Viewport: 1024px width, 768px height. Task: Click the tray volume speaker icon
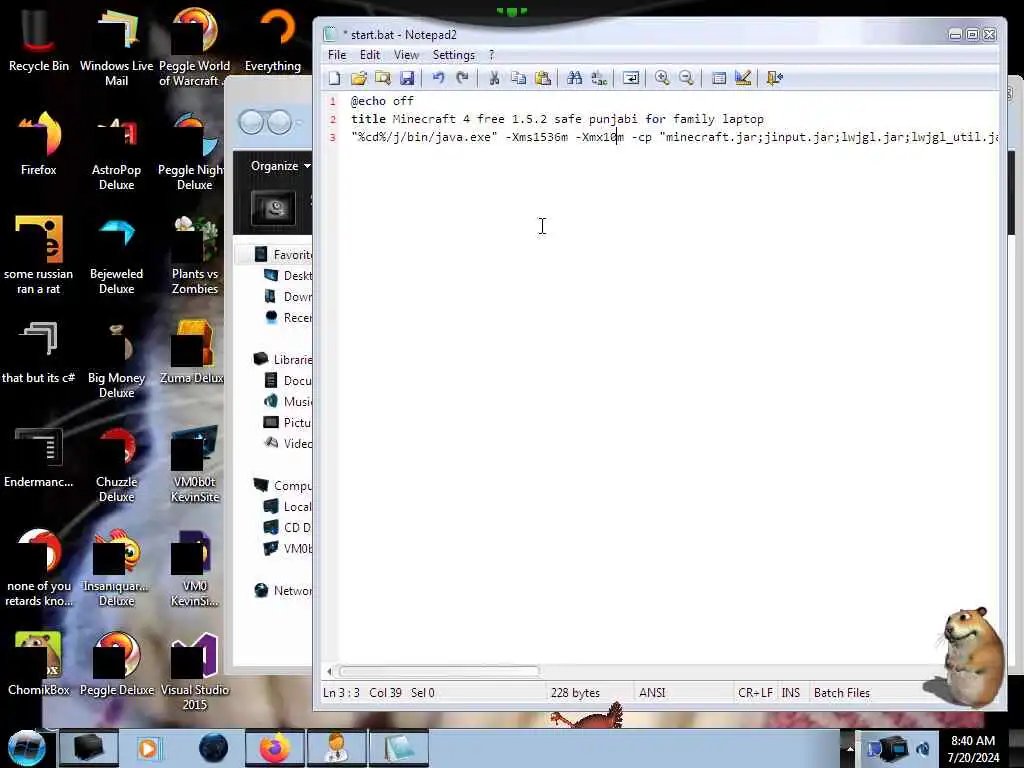click(x=923, y=748)
